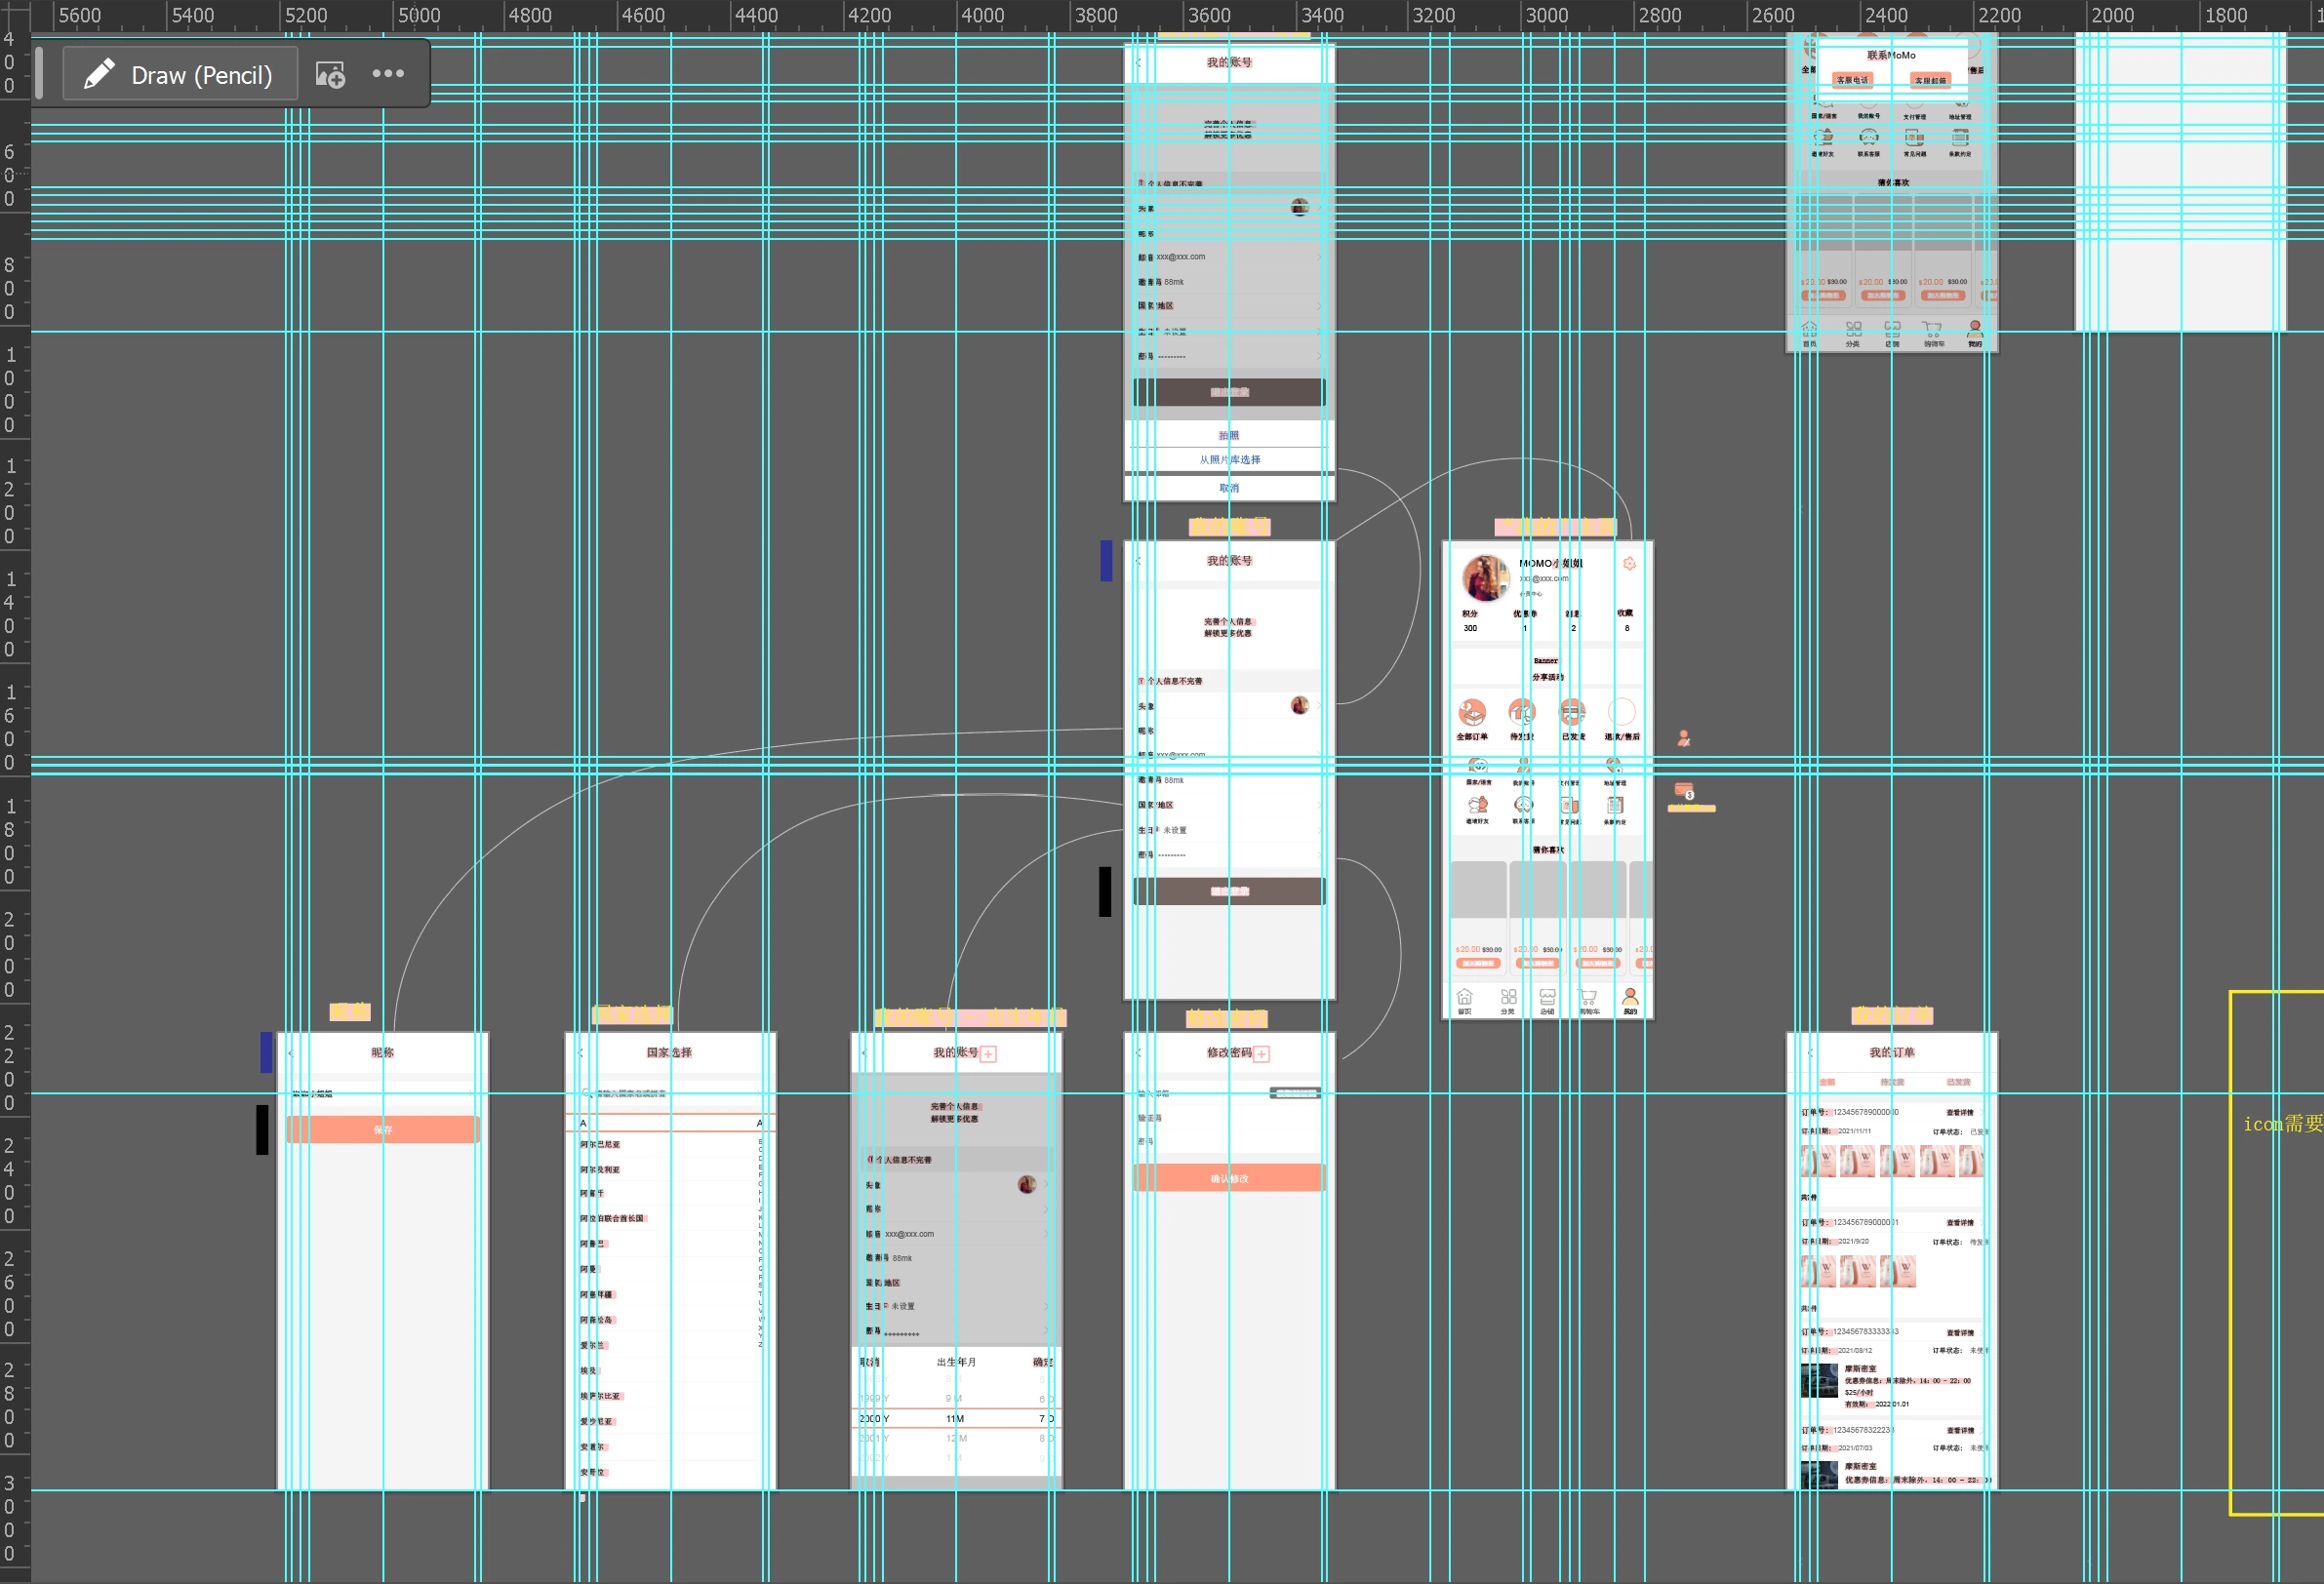Image resolution: width=2324 pixels, height=1584 pixels.
Task: Select 阿富汗 in the country list
Action: (x=592, y=1193)
